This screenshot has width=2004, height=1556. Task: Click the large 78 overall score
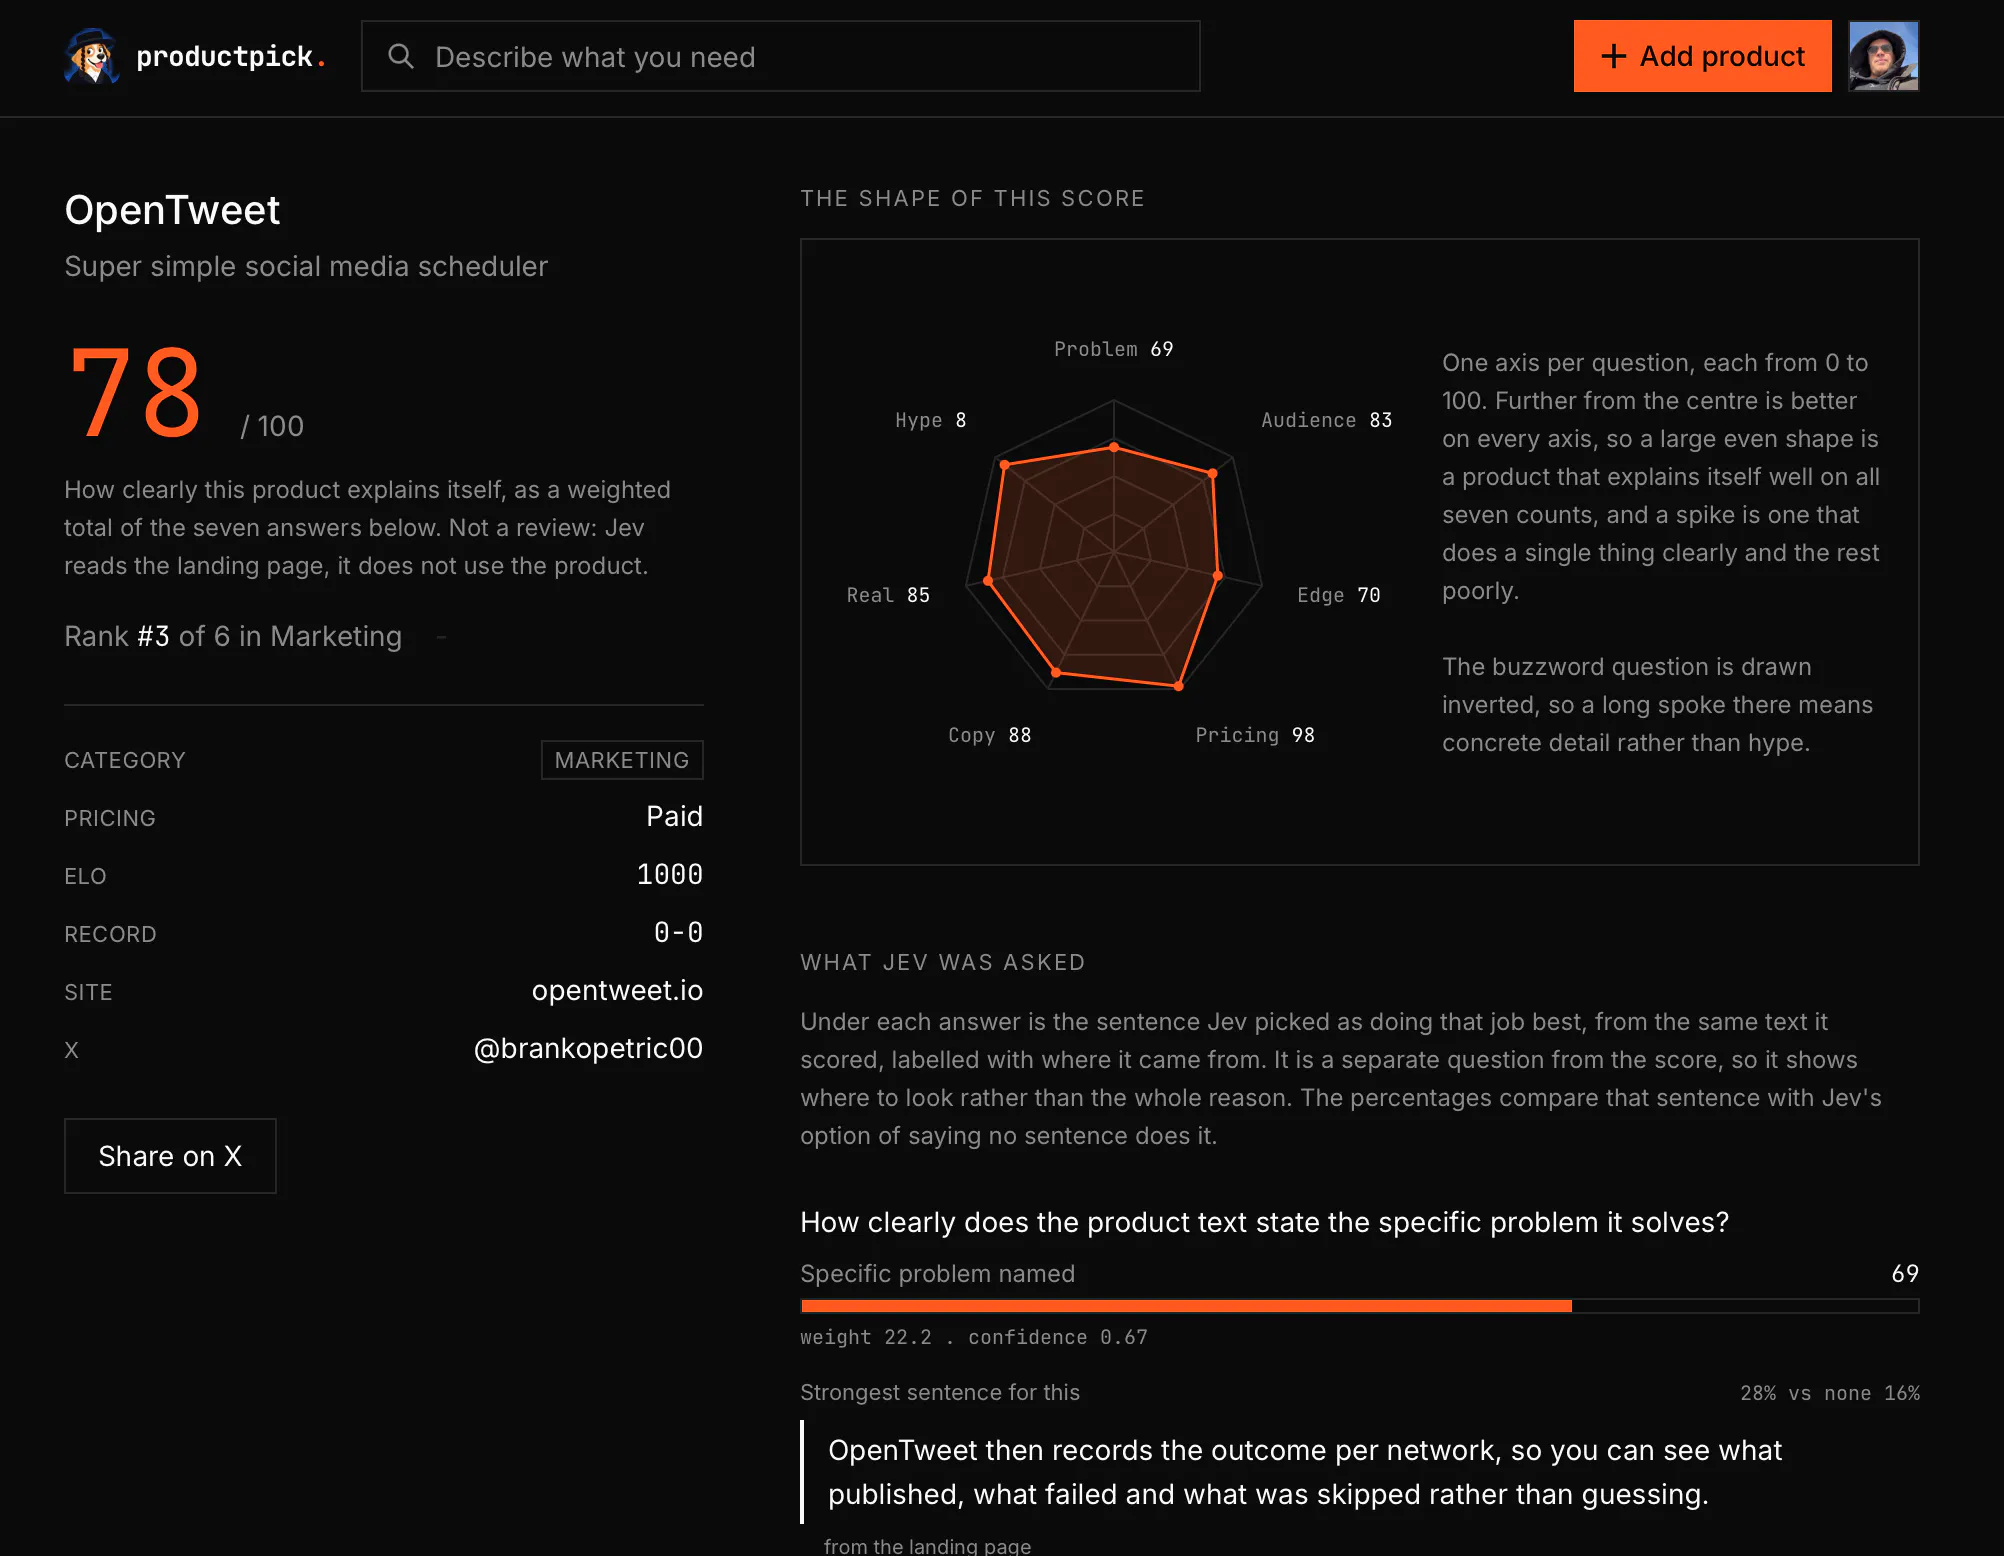(x=135, y=392)
